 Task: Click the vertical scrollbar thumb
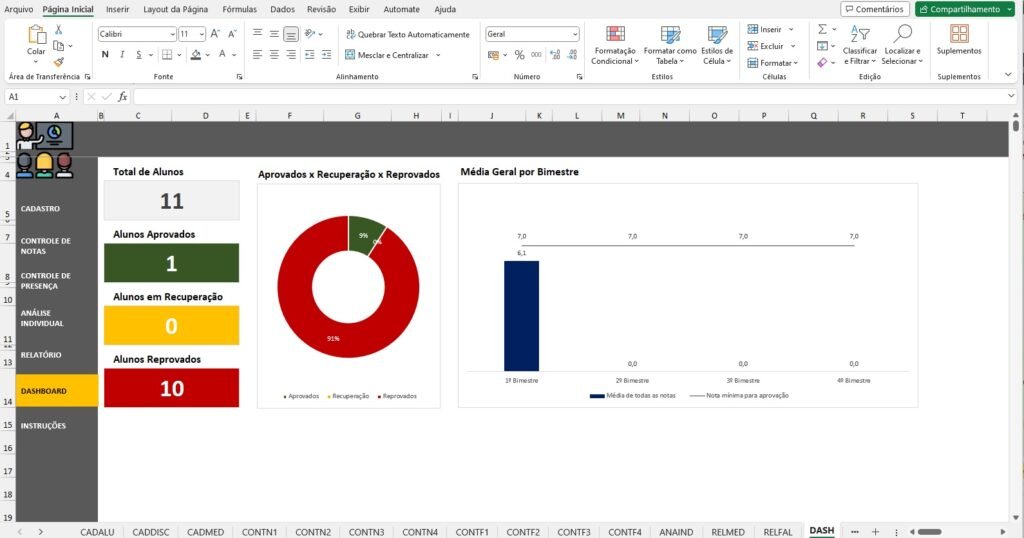1016,124
